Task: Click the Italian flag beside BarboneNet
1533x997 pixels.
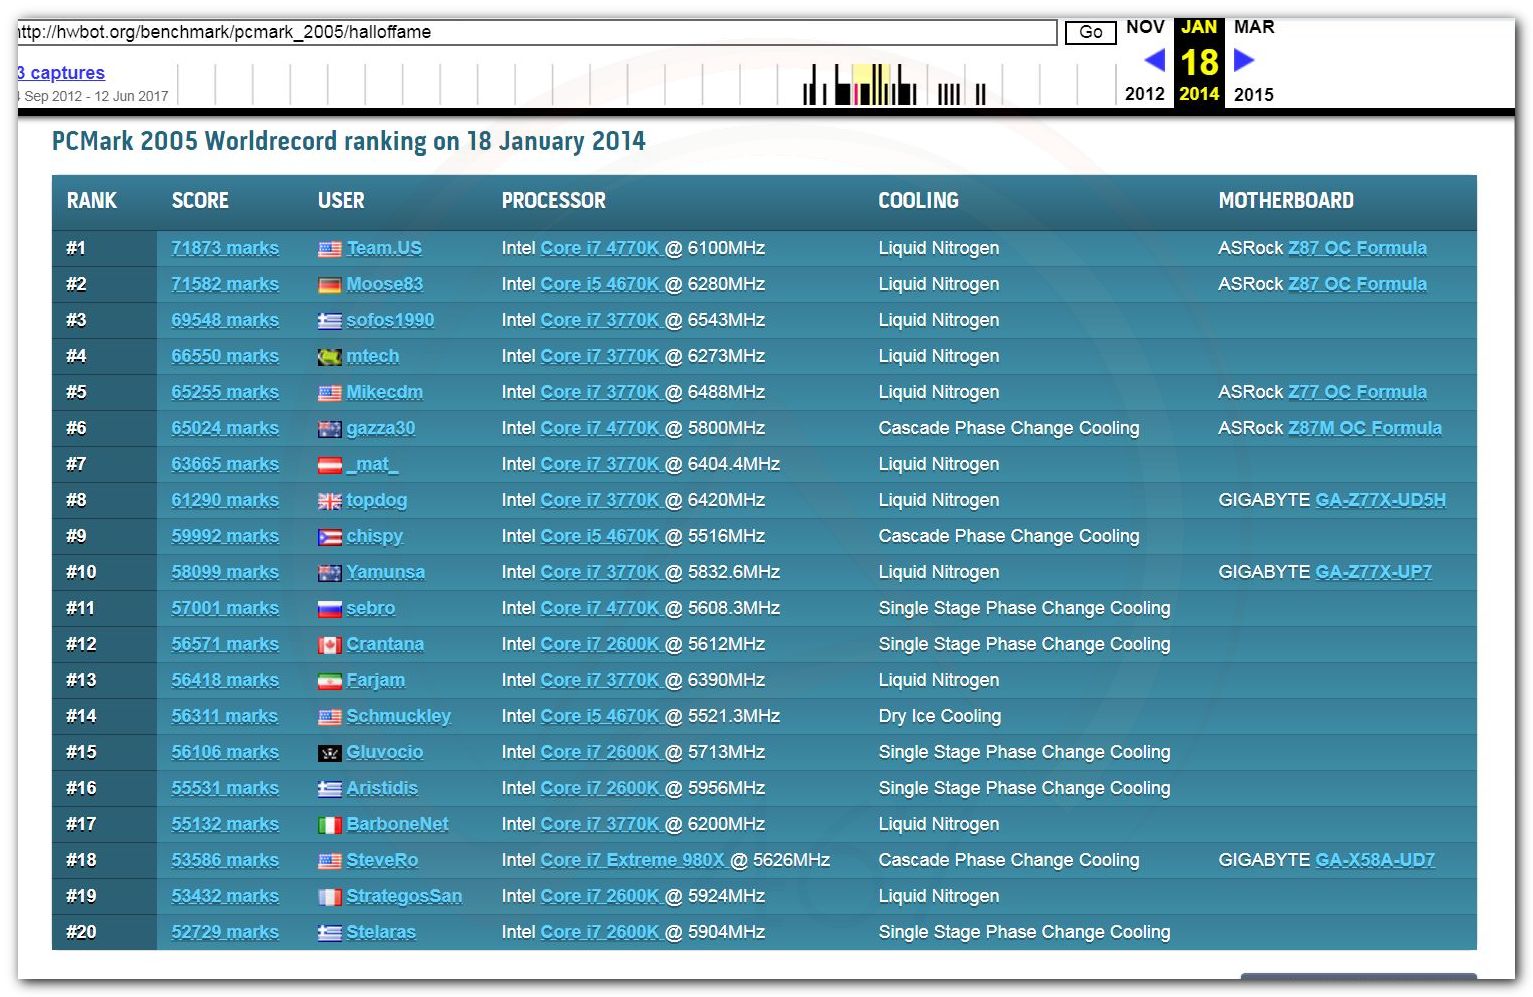Action: 329,825
